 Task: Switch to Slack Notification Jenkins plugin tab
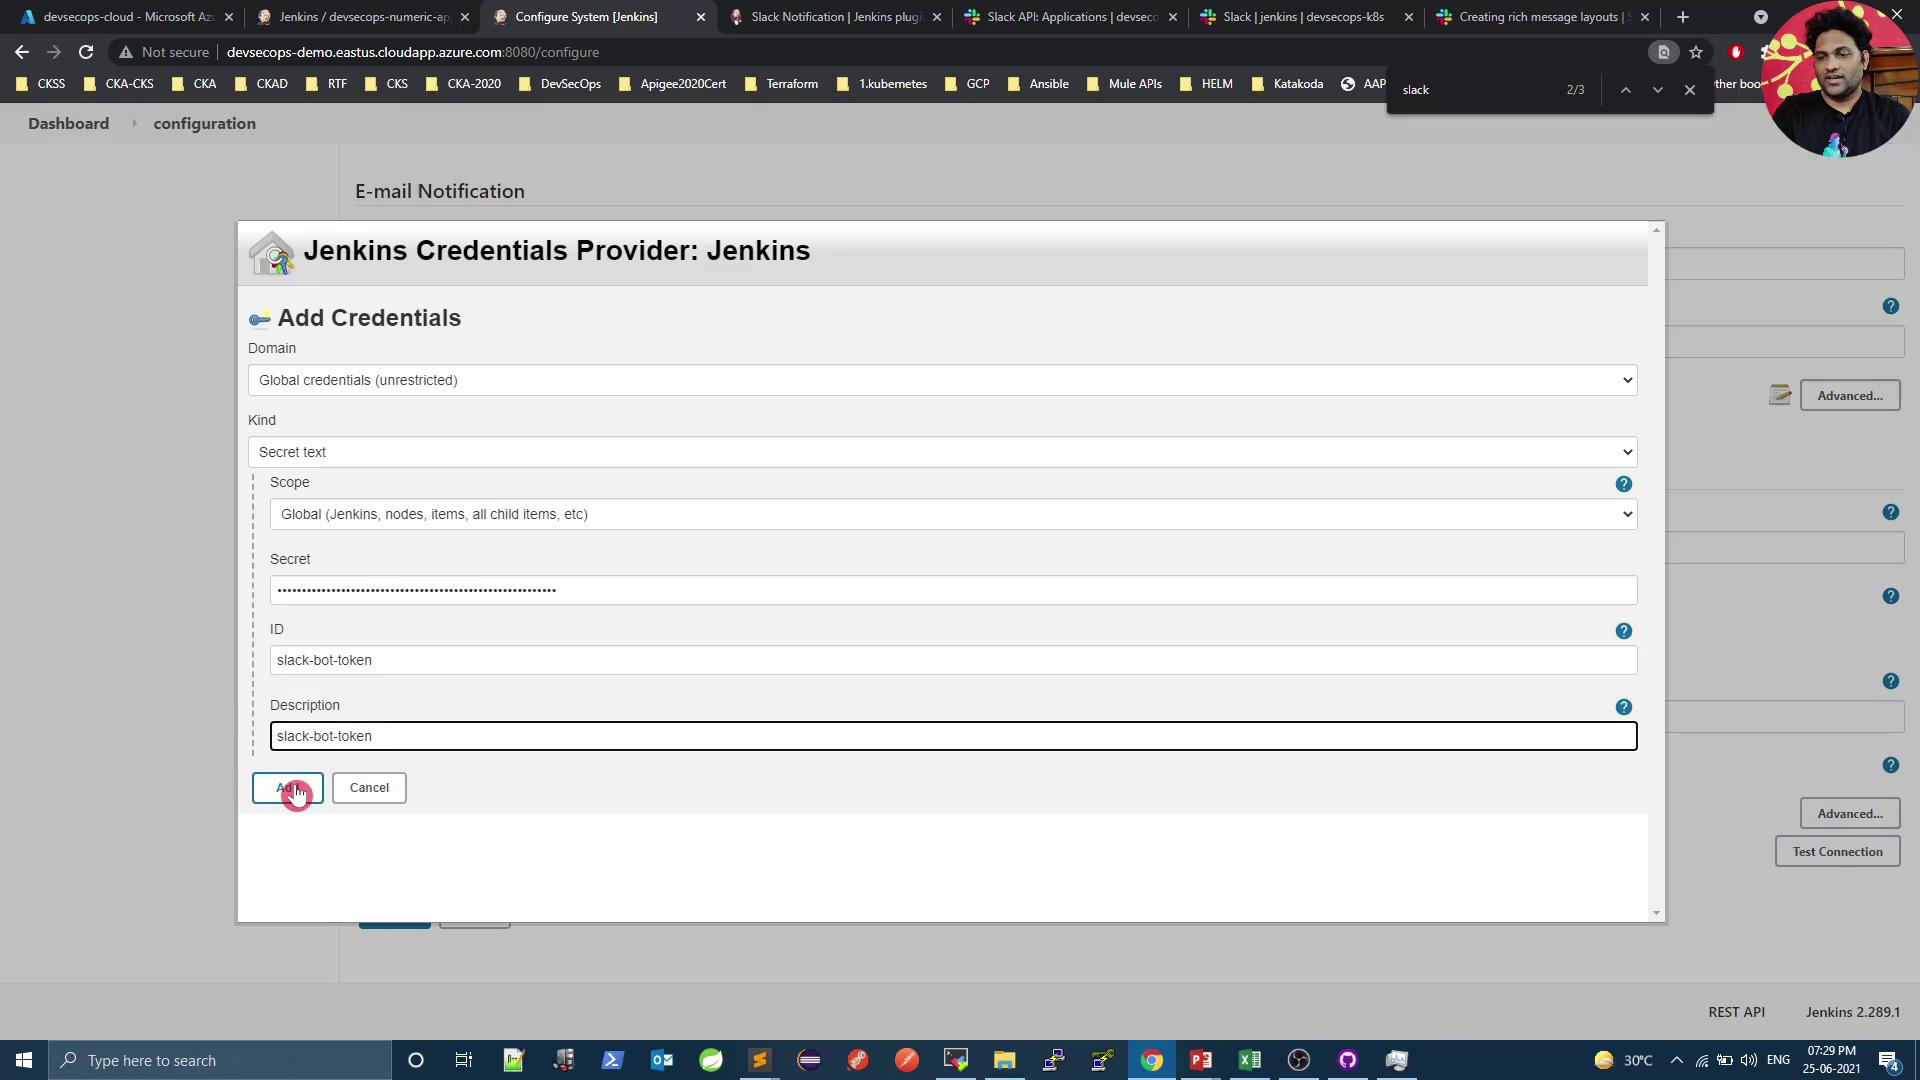tap(834, 17)
